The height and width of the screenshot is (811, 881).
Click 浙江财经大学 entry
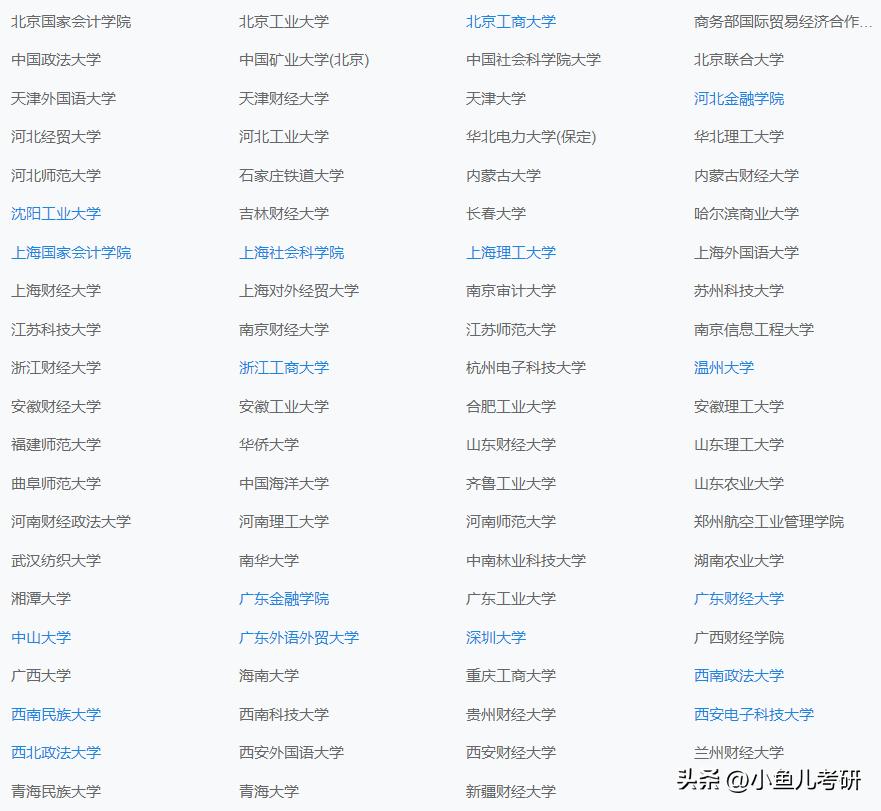(x=56, y=368)
